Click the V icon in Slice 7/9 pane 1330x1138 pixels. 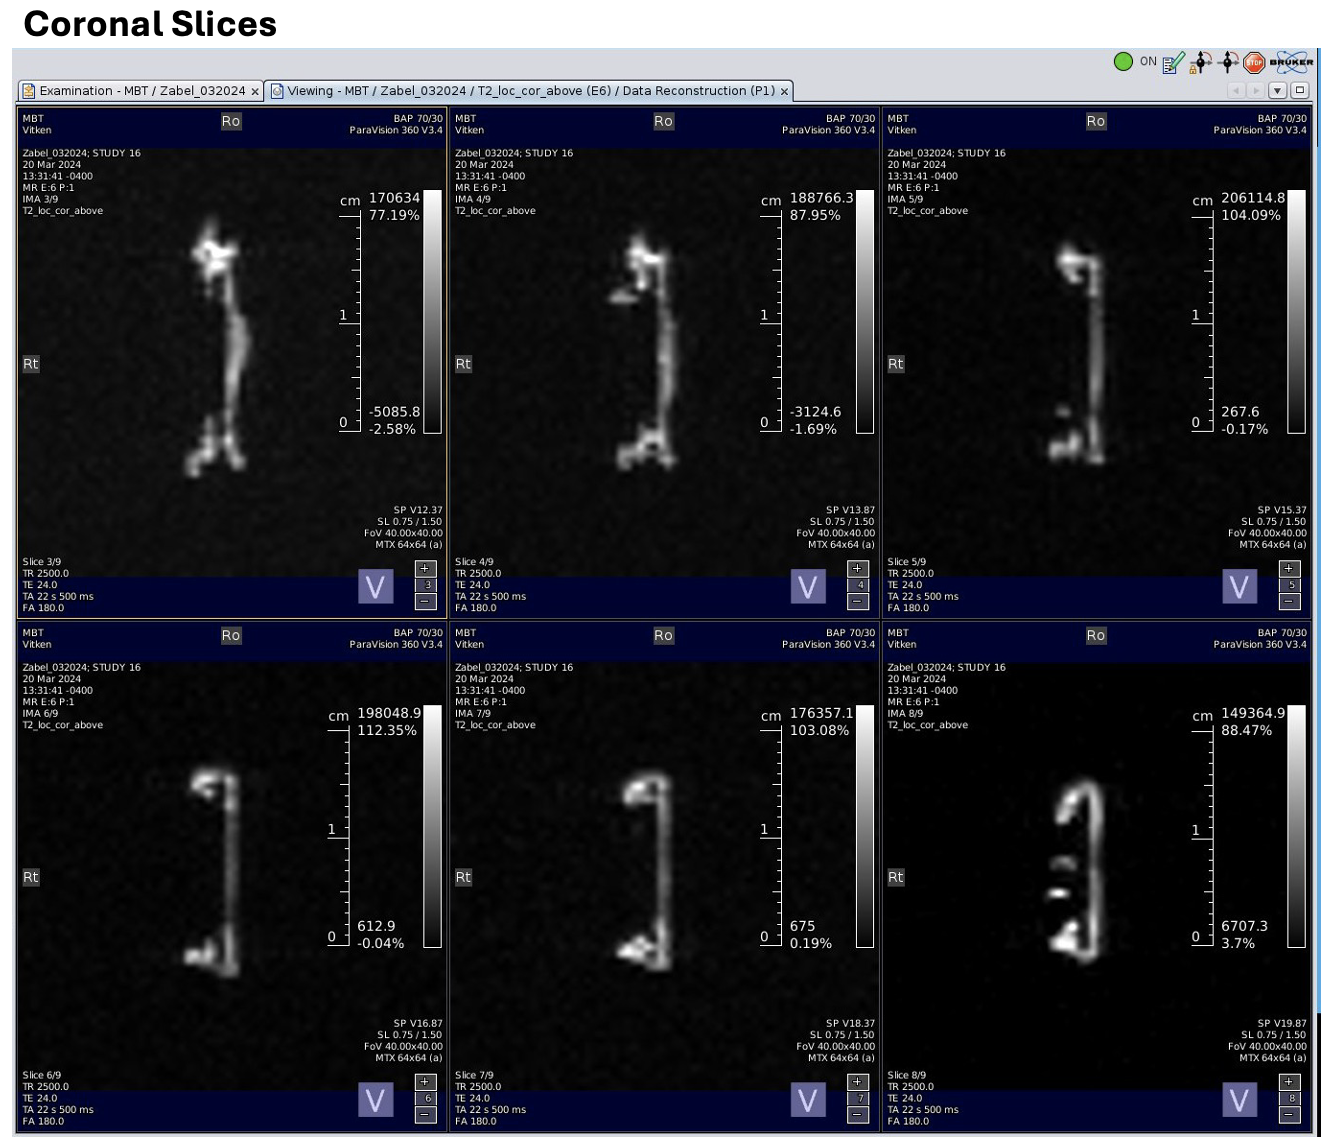[x=808, y=1101]
